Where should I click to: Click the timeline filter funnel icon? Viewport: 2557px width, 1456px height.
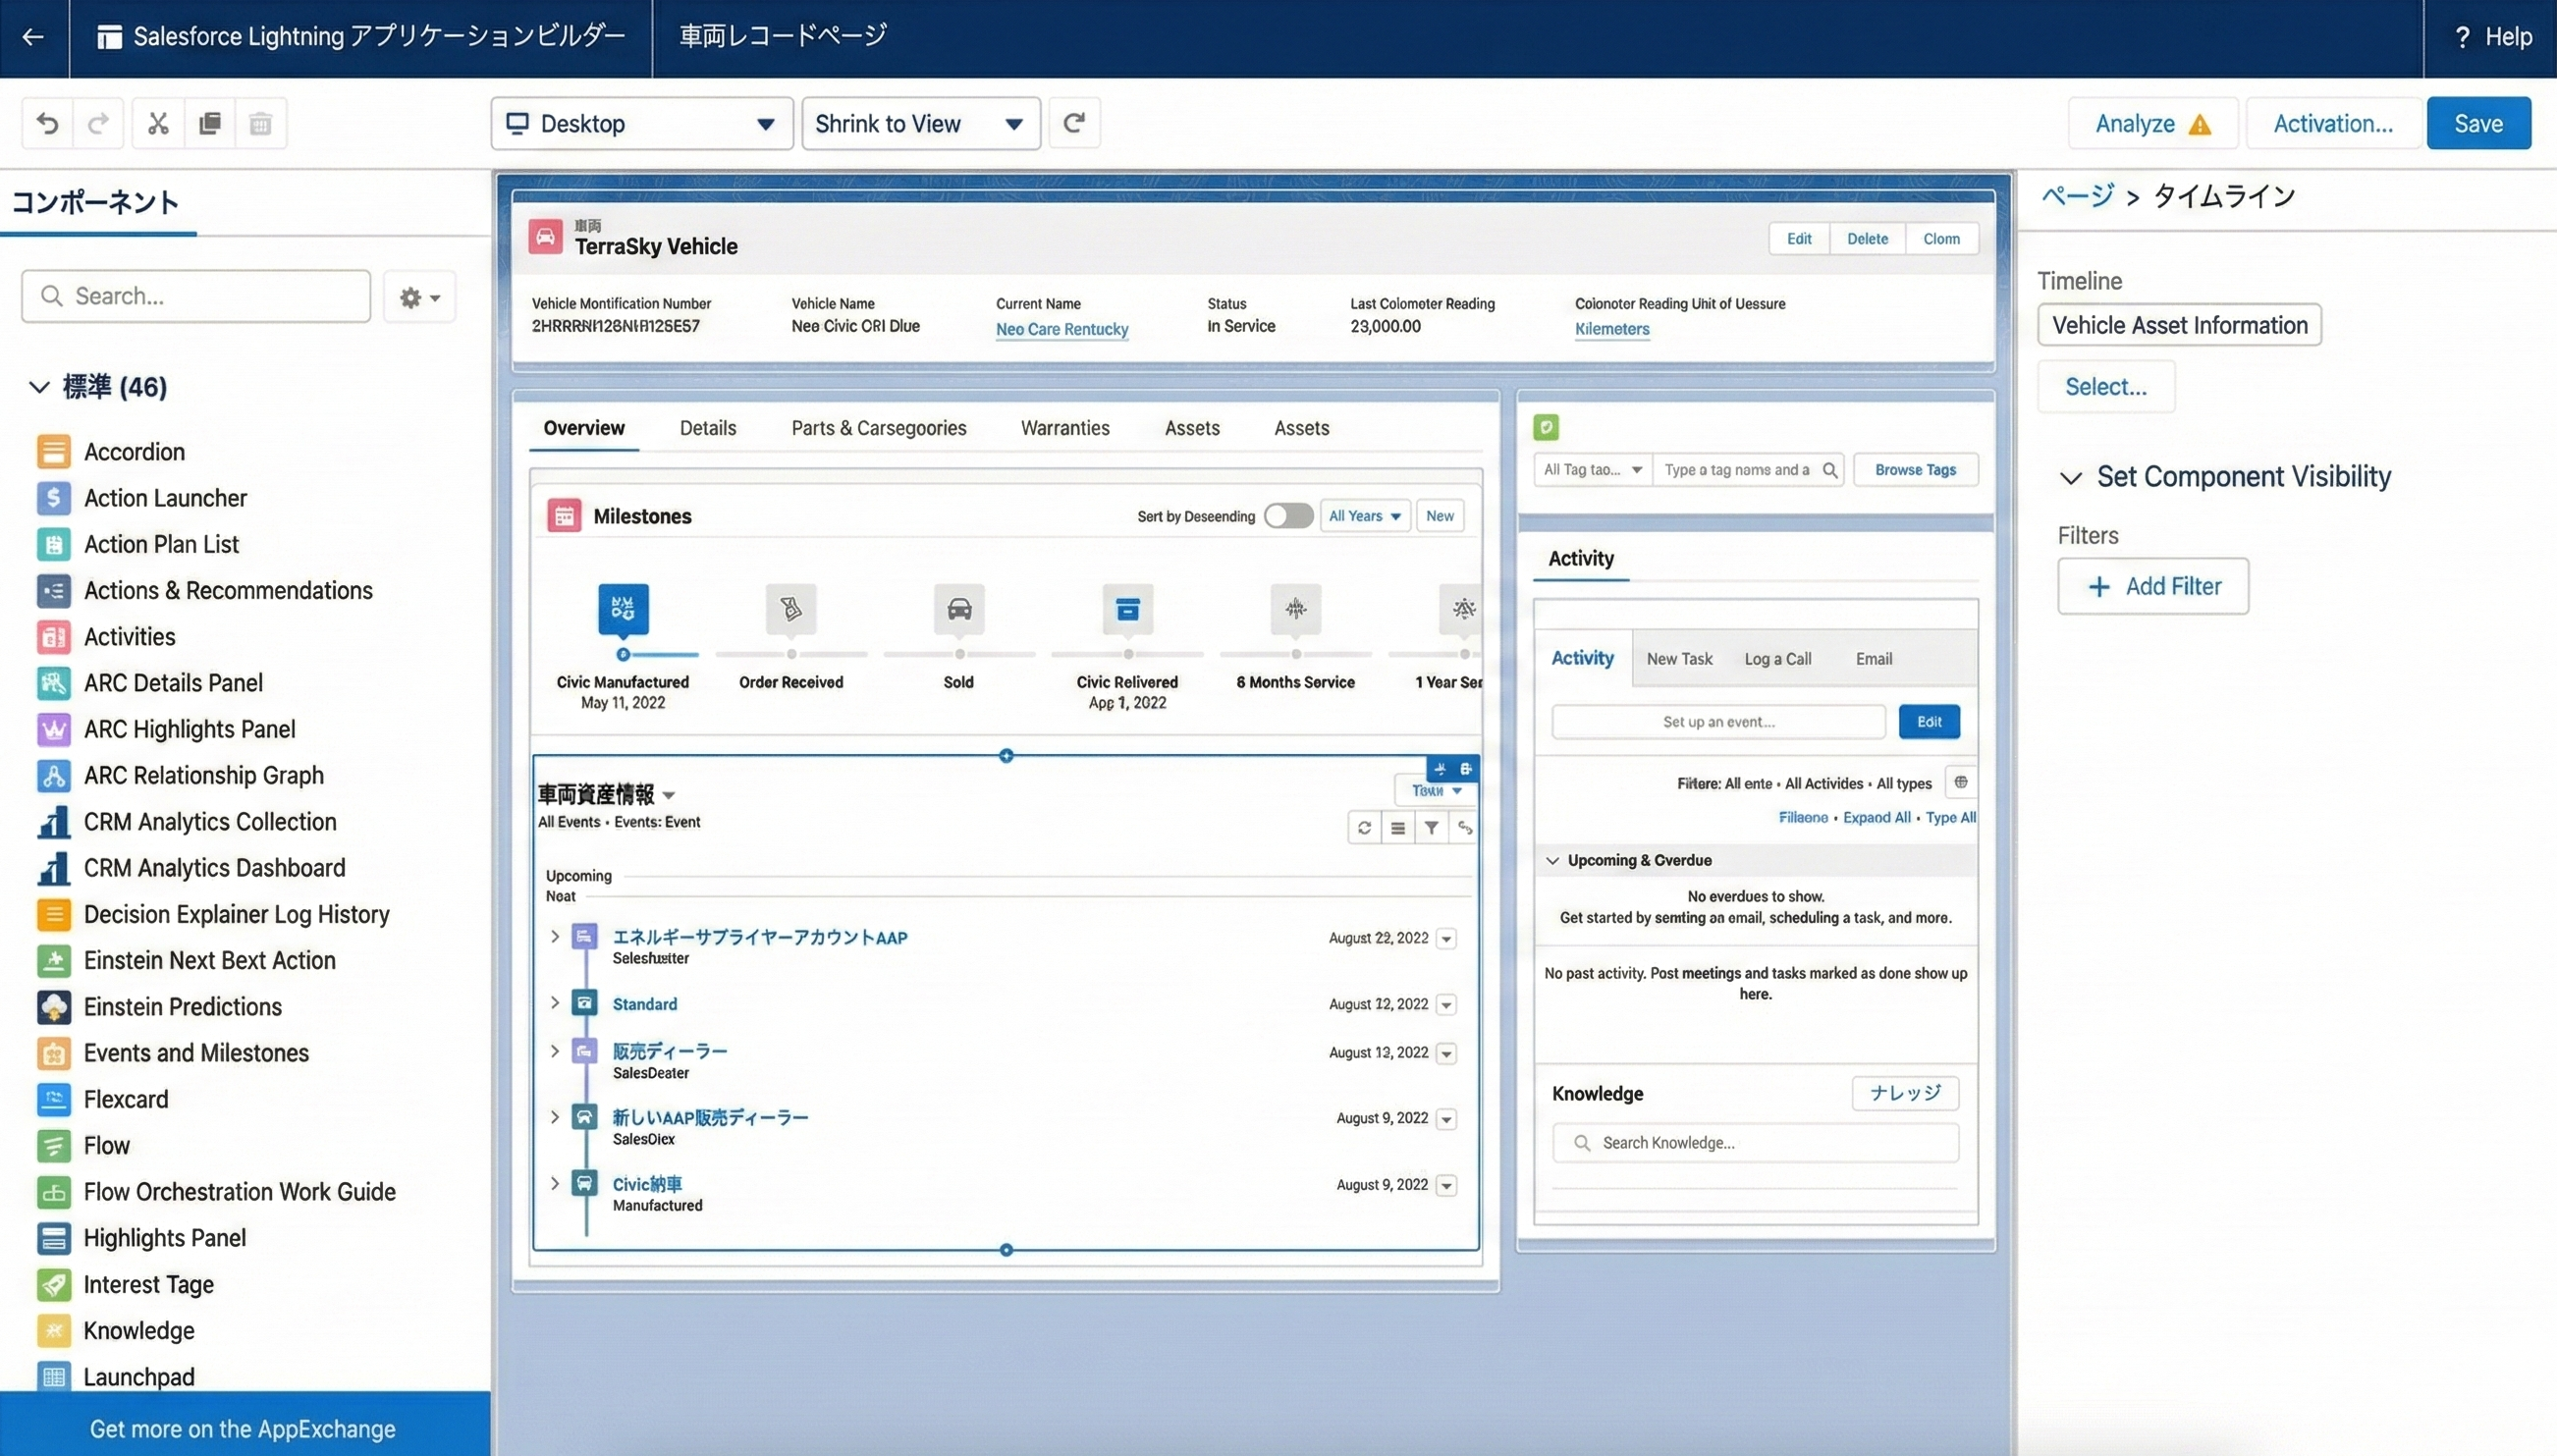coord(1431,828)
